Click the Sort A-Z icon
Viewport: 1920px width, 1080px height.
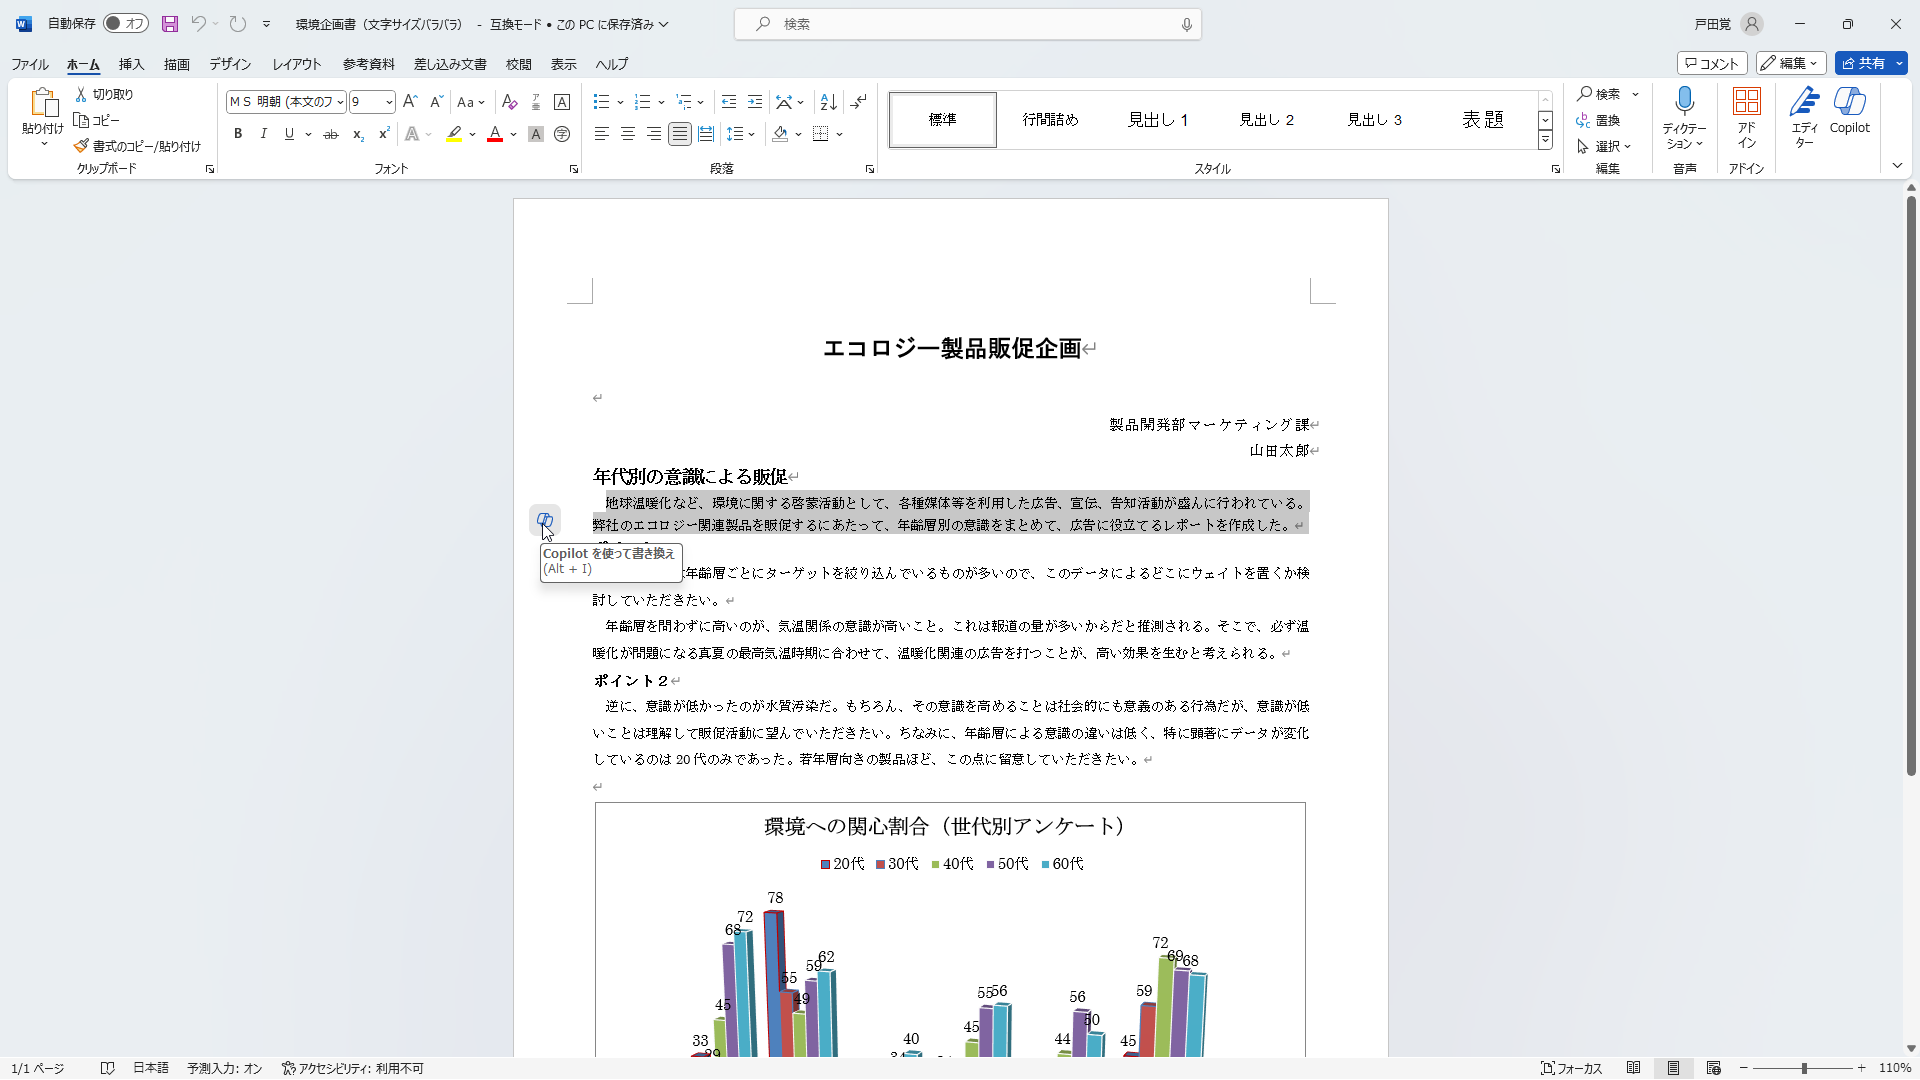point(828,102)
